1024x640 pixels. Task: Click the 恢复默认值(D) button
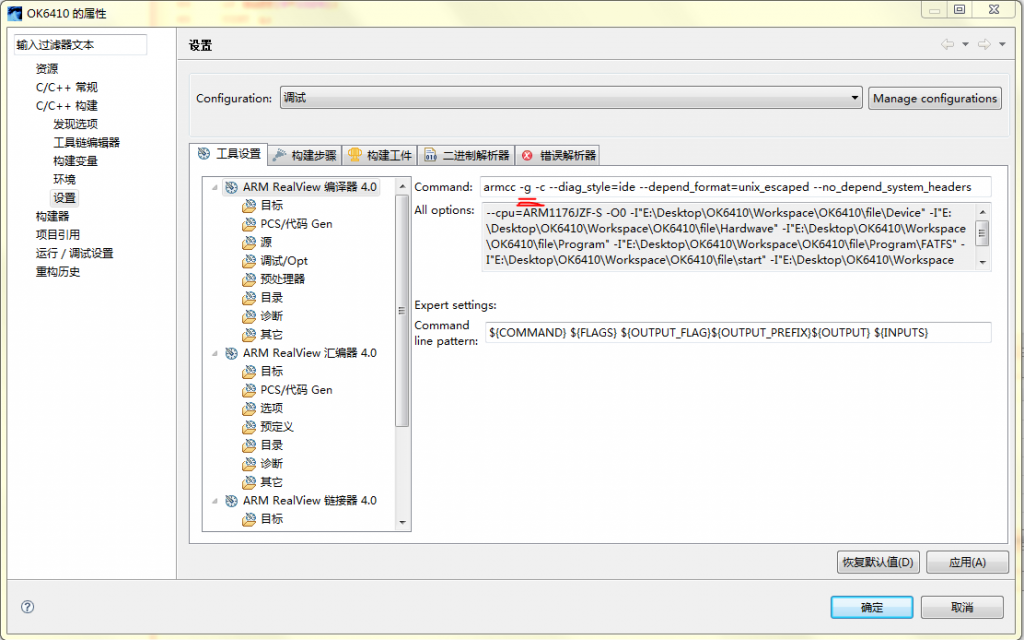pos(878,562)
